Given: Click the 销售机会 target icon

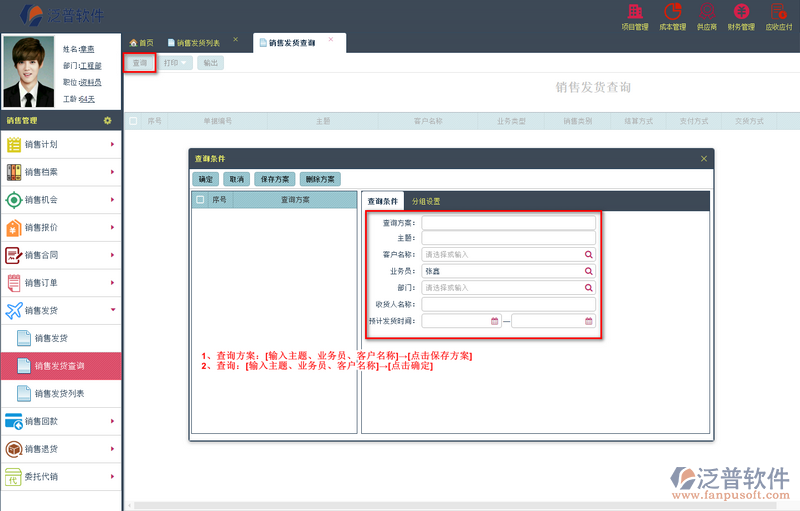Looking at the screenshot, I should point(14,199).
